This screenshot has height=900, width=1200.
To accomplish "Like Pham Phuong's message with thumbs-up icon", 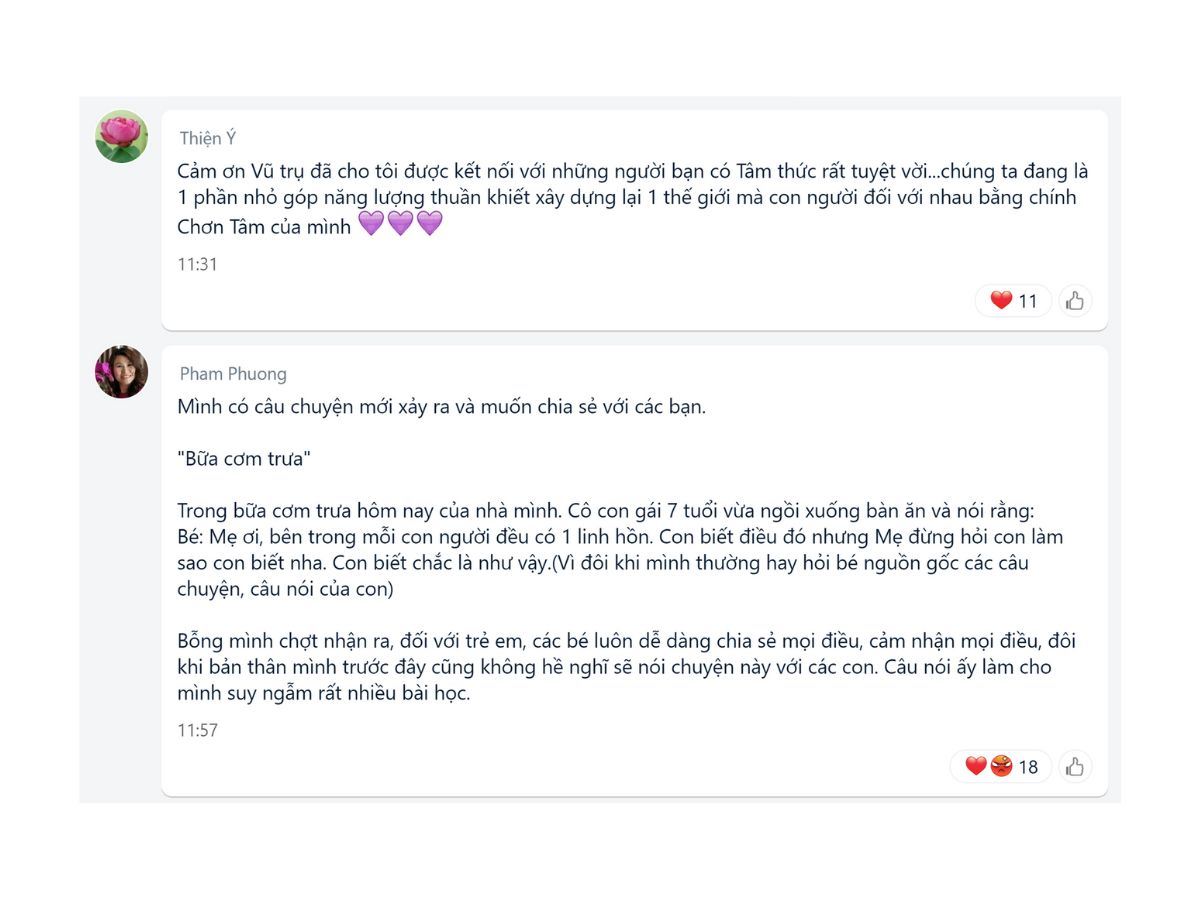I will (1075, 766).
